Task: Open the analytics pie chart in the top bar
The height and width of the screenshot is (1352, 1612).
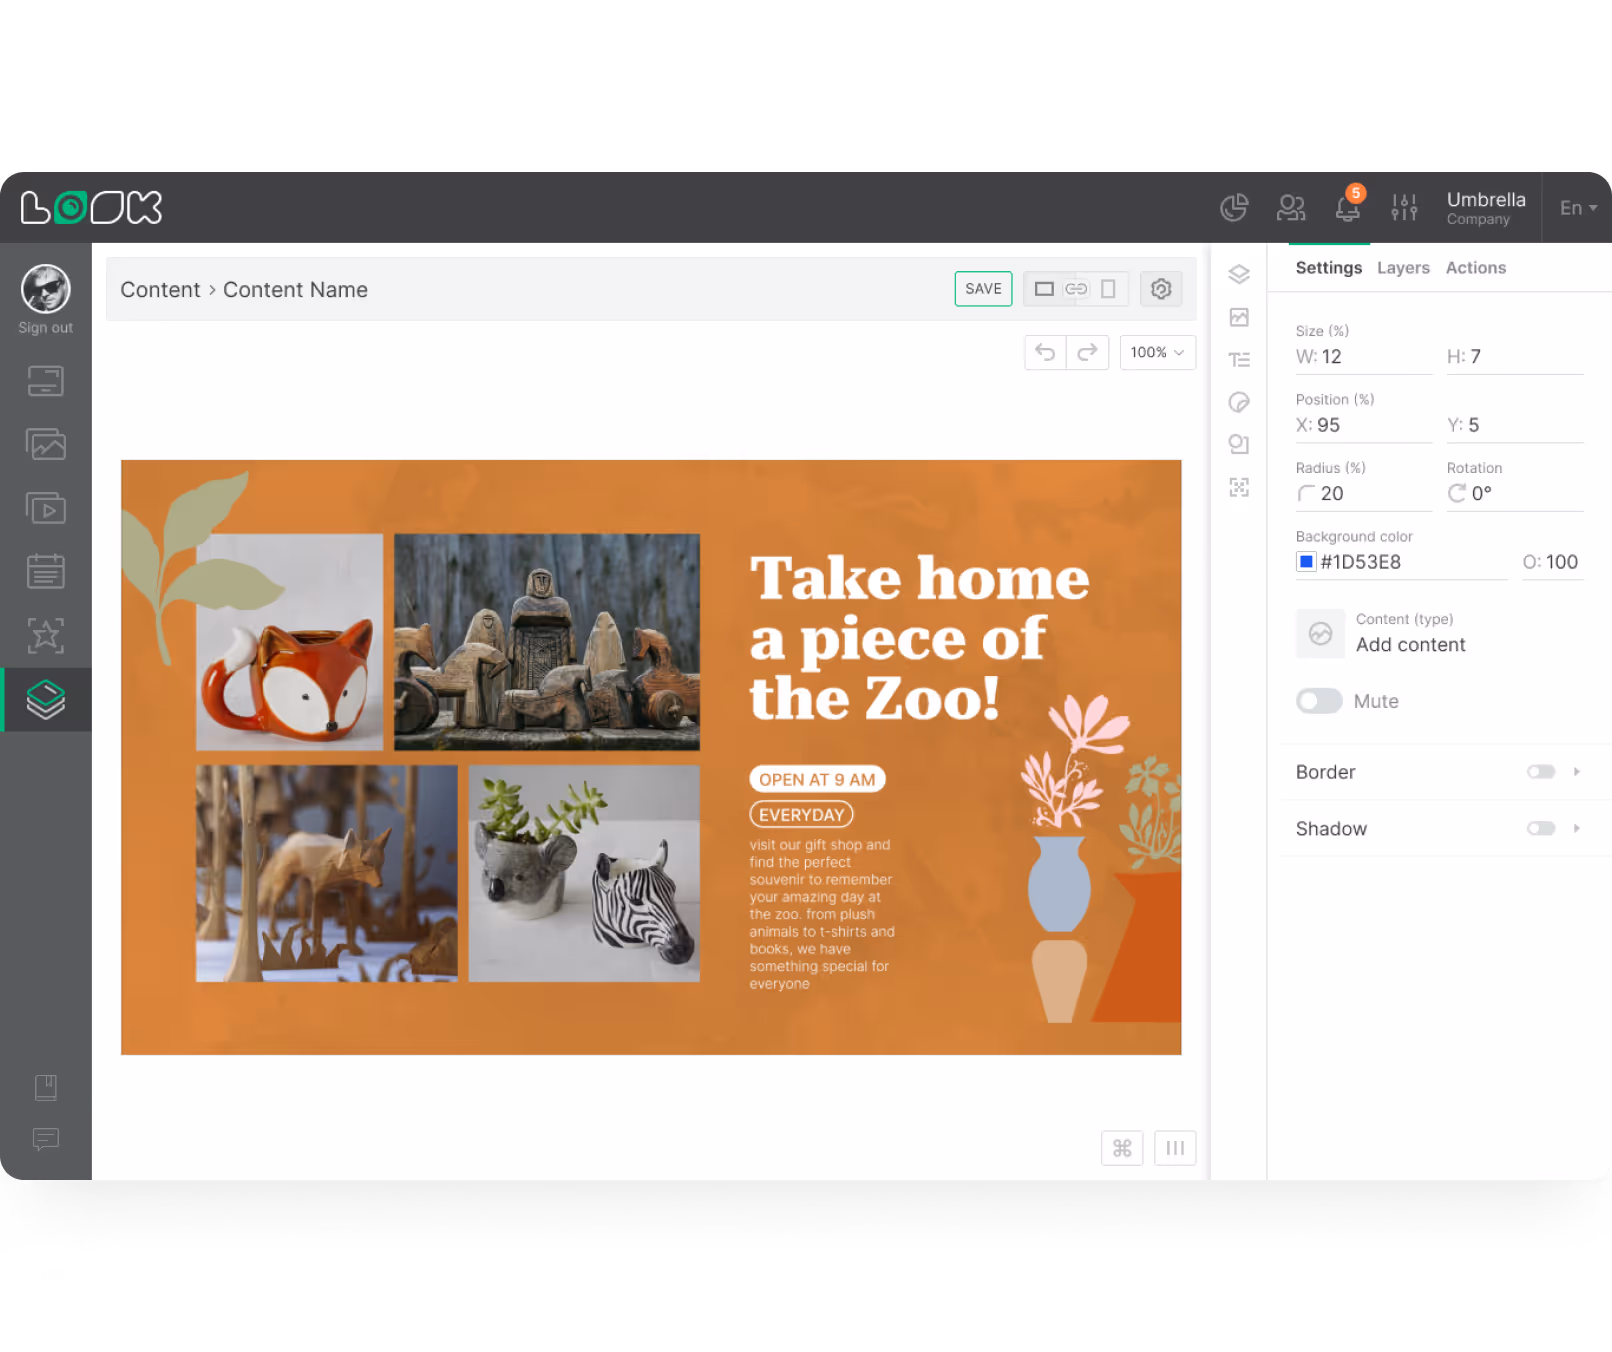Action: pyautogui.click(x=1234, y=207)
